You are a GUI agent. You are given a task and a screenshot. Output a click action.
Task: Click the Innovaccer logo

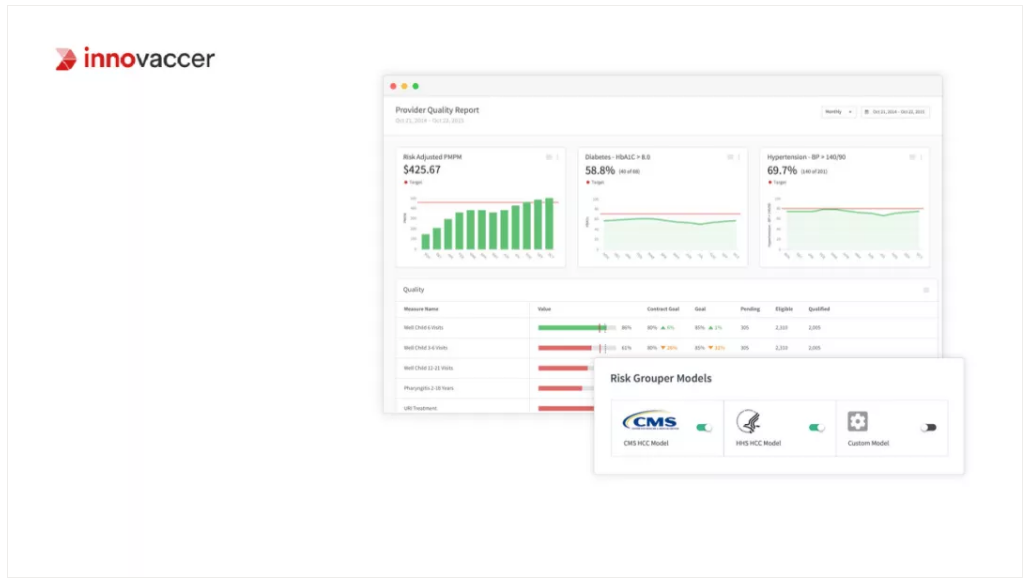tap(135, 59)
